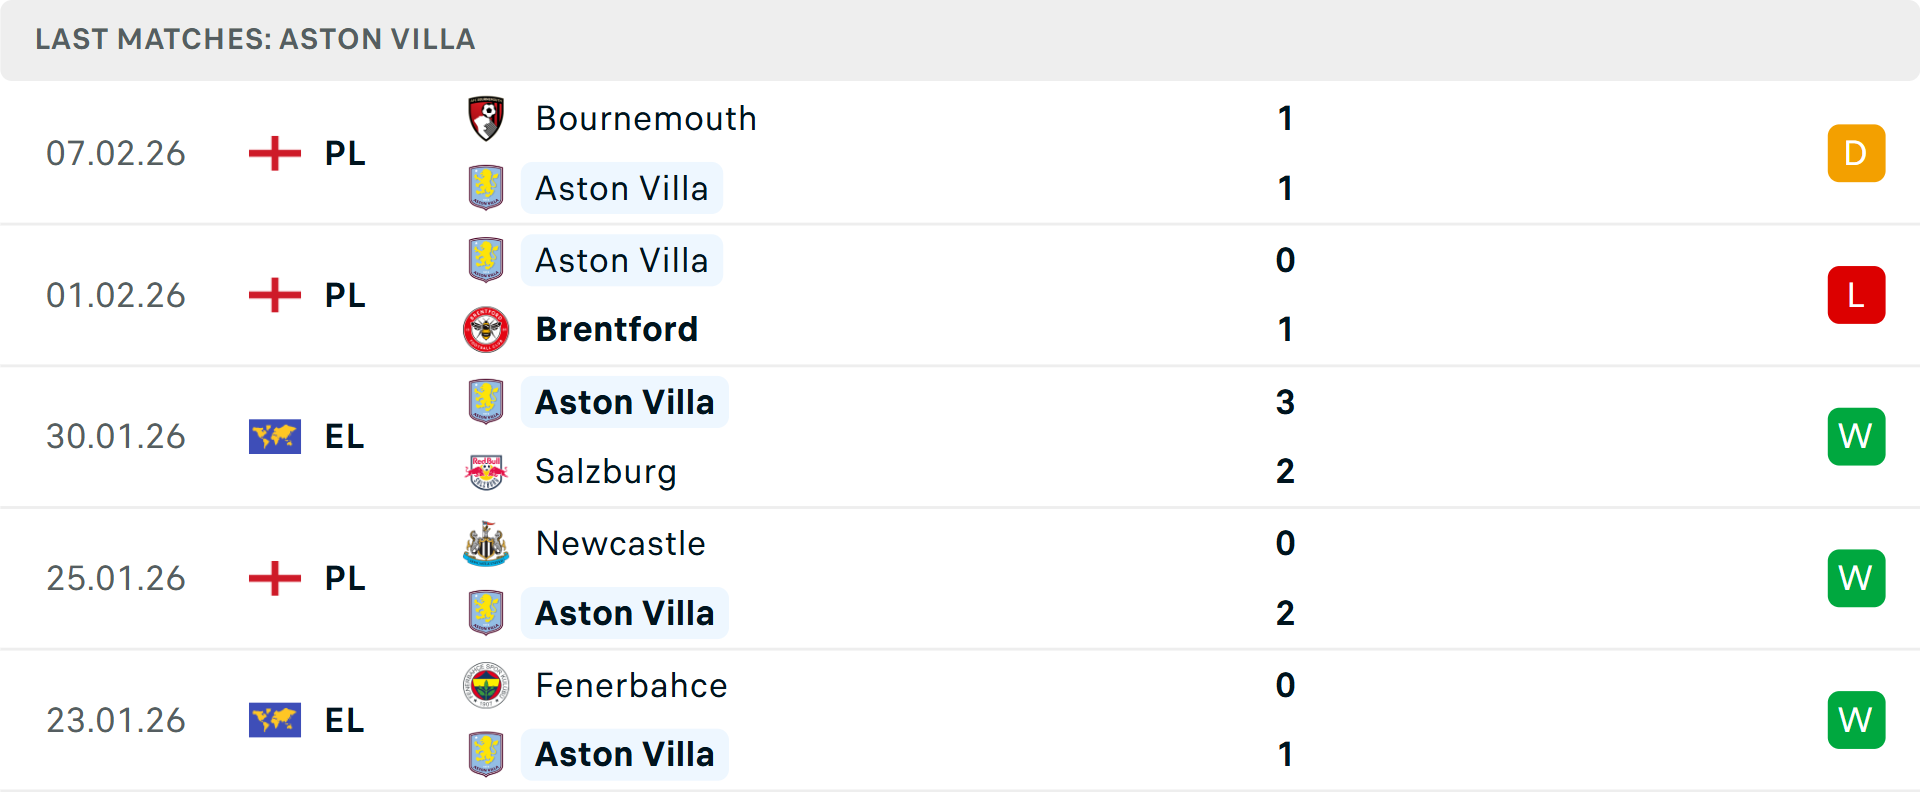The image size is (1920, 792).
Task: Toggle the W badge next to the Salzburg win
Action: coord(1856,436)
